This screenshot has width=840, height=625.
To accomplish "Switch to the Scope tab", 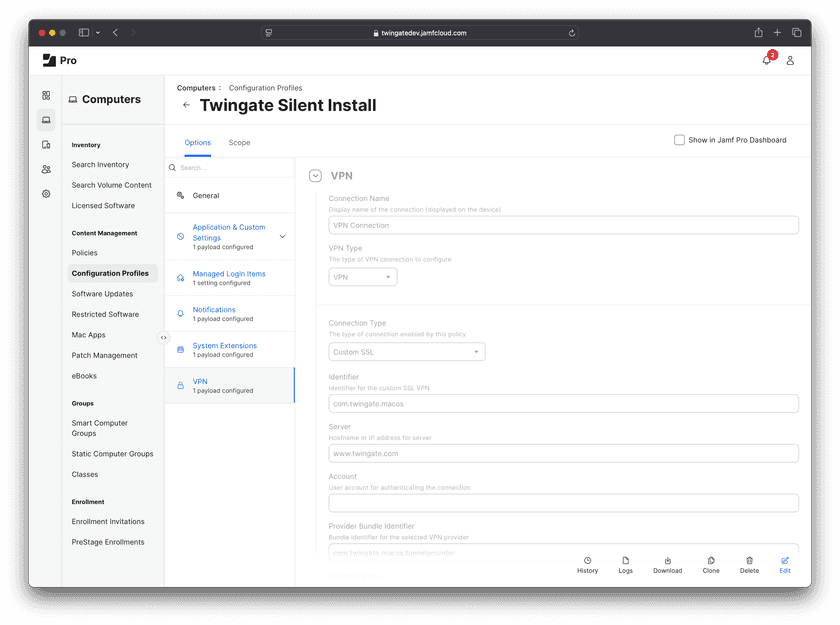I will (239, 143).
